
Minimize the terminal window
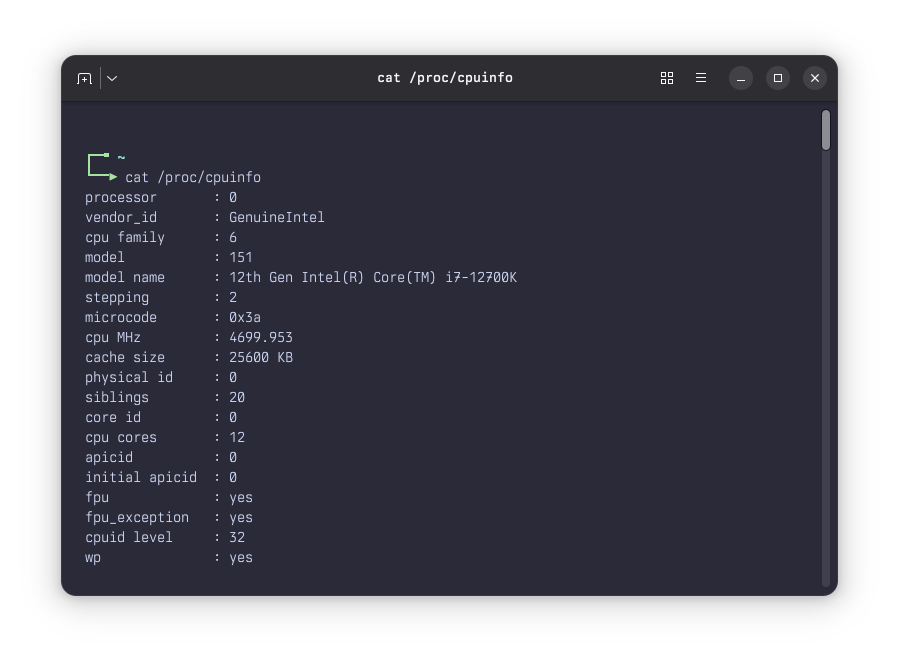point(740,77)
